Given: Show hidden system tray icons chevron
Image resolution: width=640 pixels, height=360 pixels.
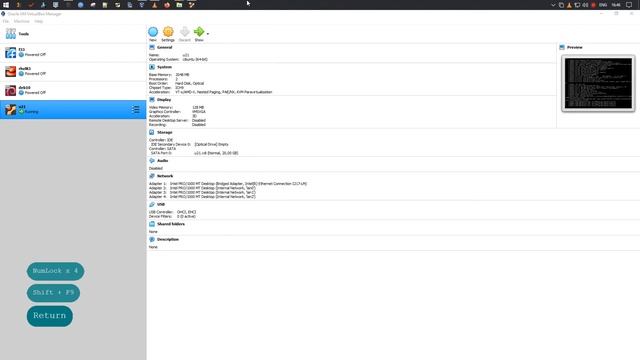Looking at the screenshot, I should pyautogui.click(x=553, y=5).
